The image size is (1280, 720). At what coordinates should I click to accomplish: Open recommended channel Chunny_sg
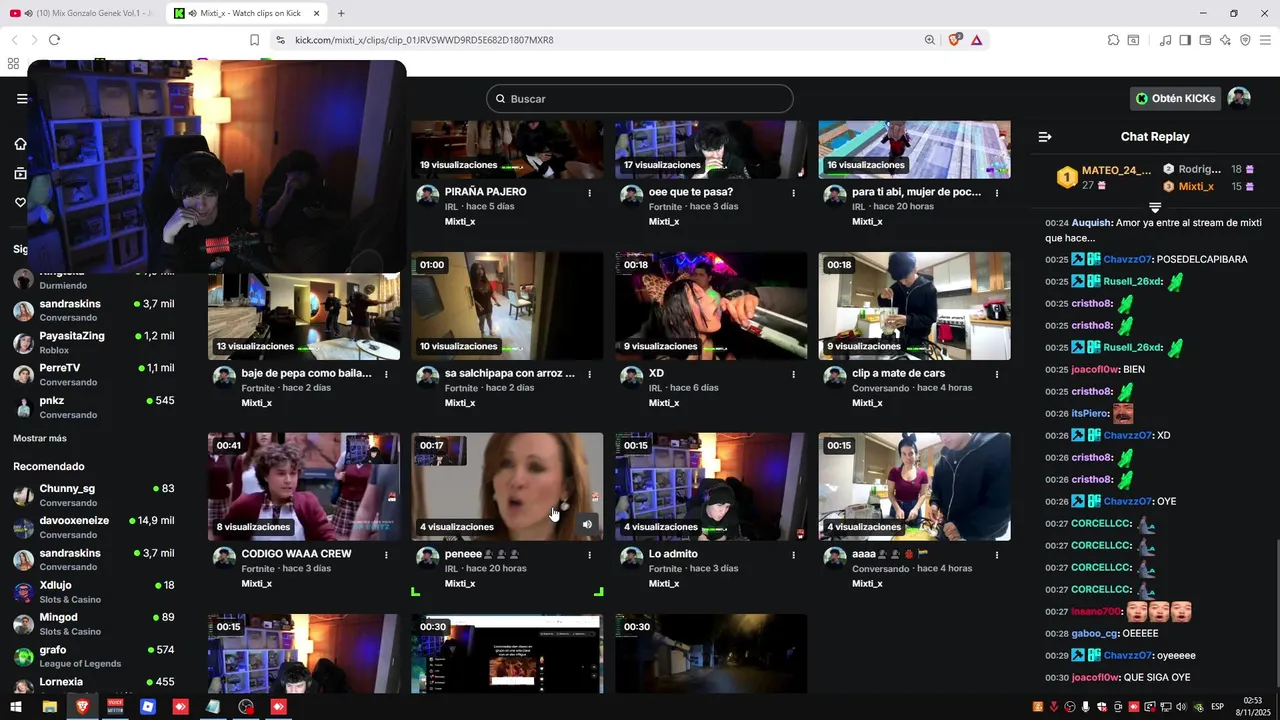click(93, 495)
